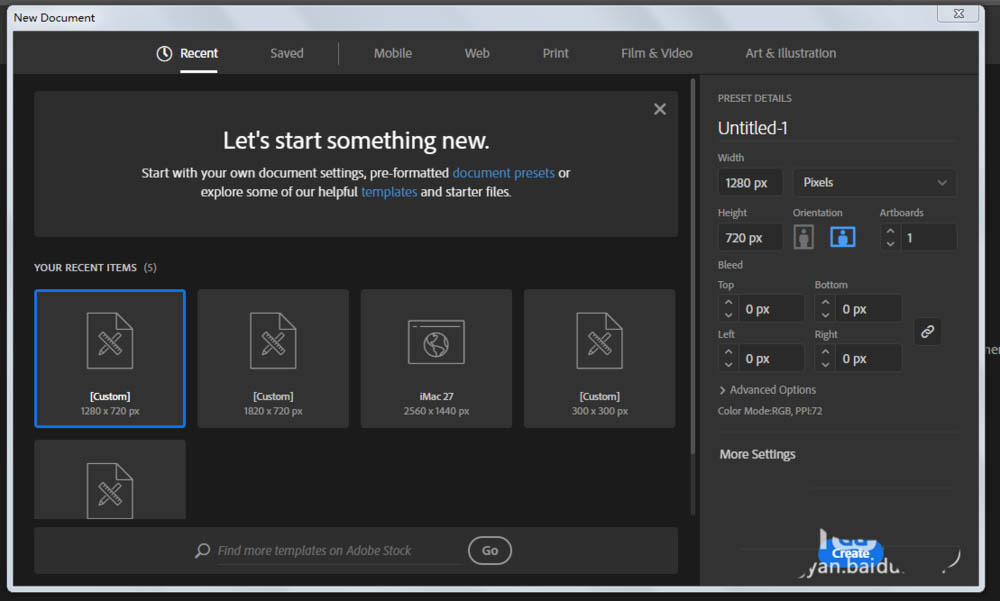Toggle the link-bleed-values chain icon

927,332
